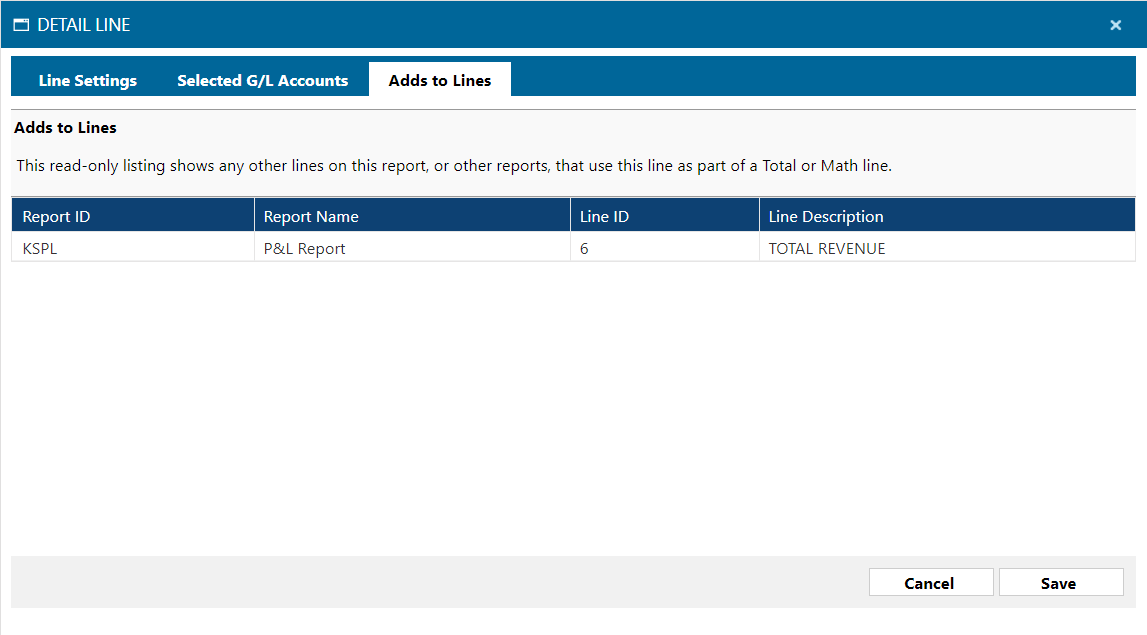Save the detail line changes
This screenshot has width=1147, height=635.
[1060, 583]
